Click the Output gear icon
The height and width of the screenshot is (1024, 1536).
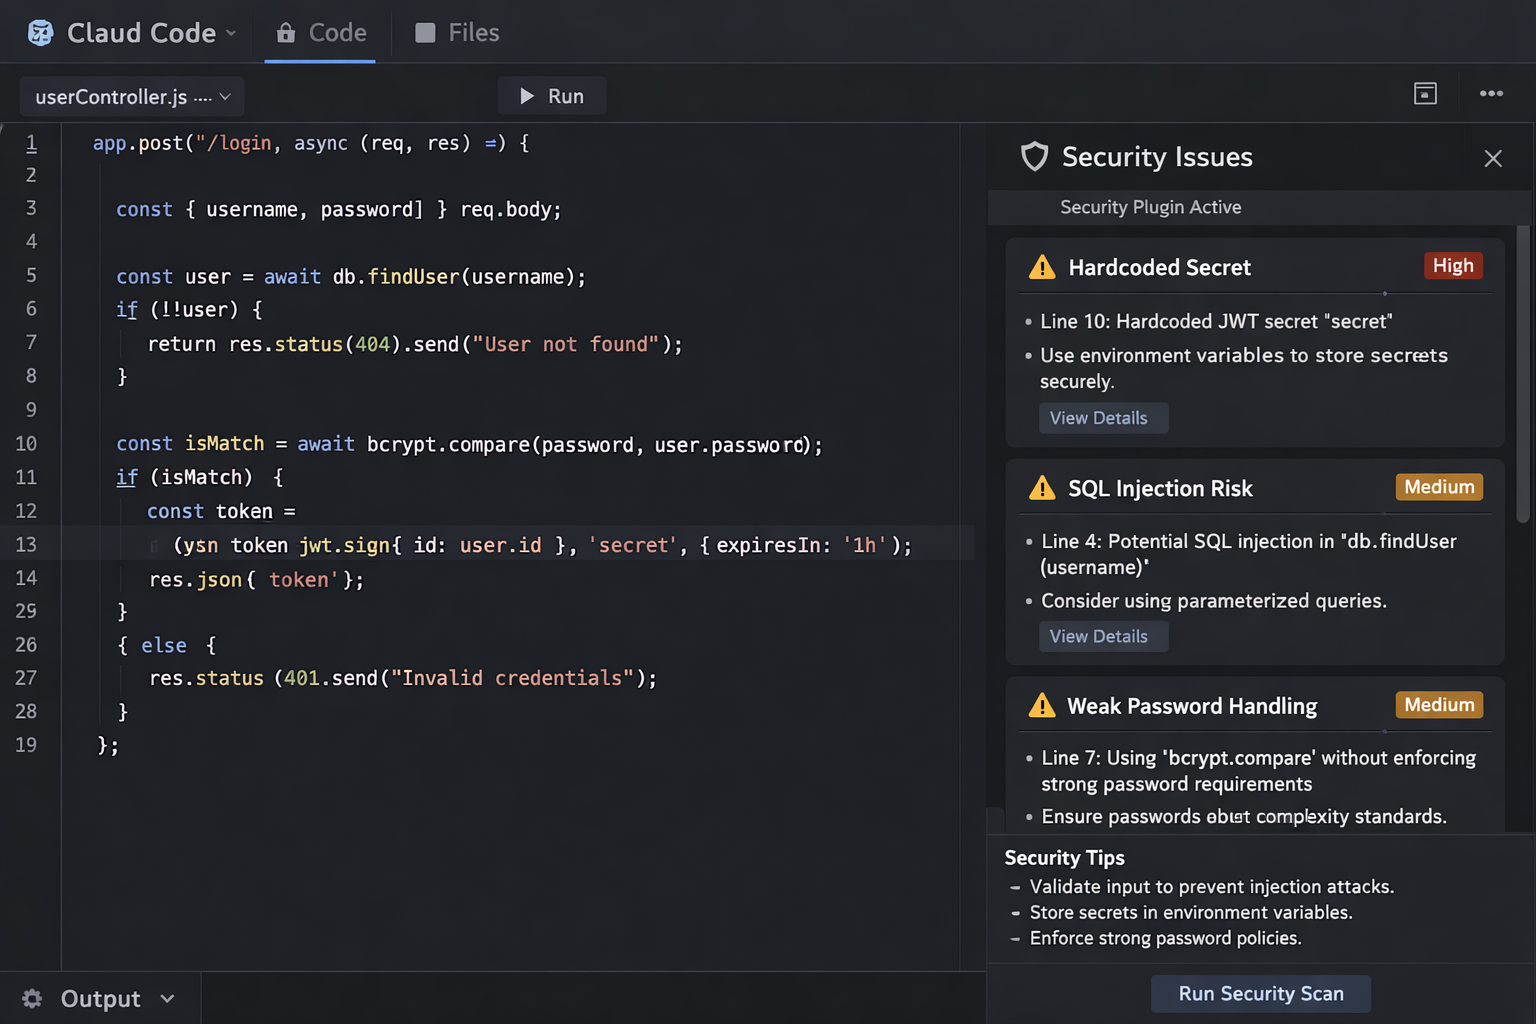[x=32, y=999]
